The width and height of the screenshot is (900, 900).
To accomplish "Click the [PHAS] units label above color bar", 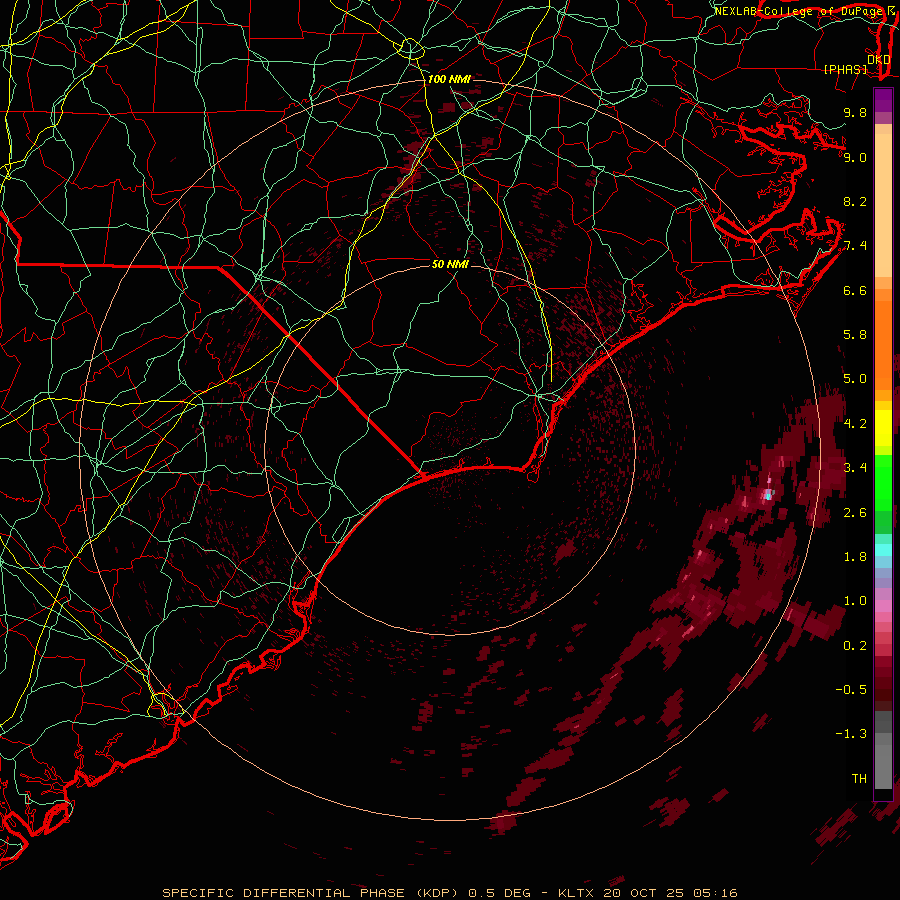I will point(845,69).
